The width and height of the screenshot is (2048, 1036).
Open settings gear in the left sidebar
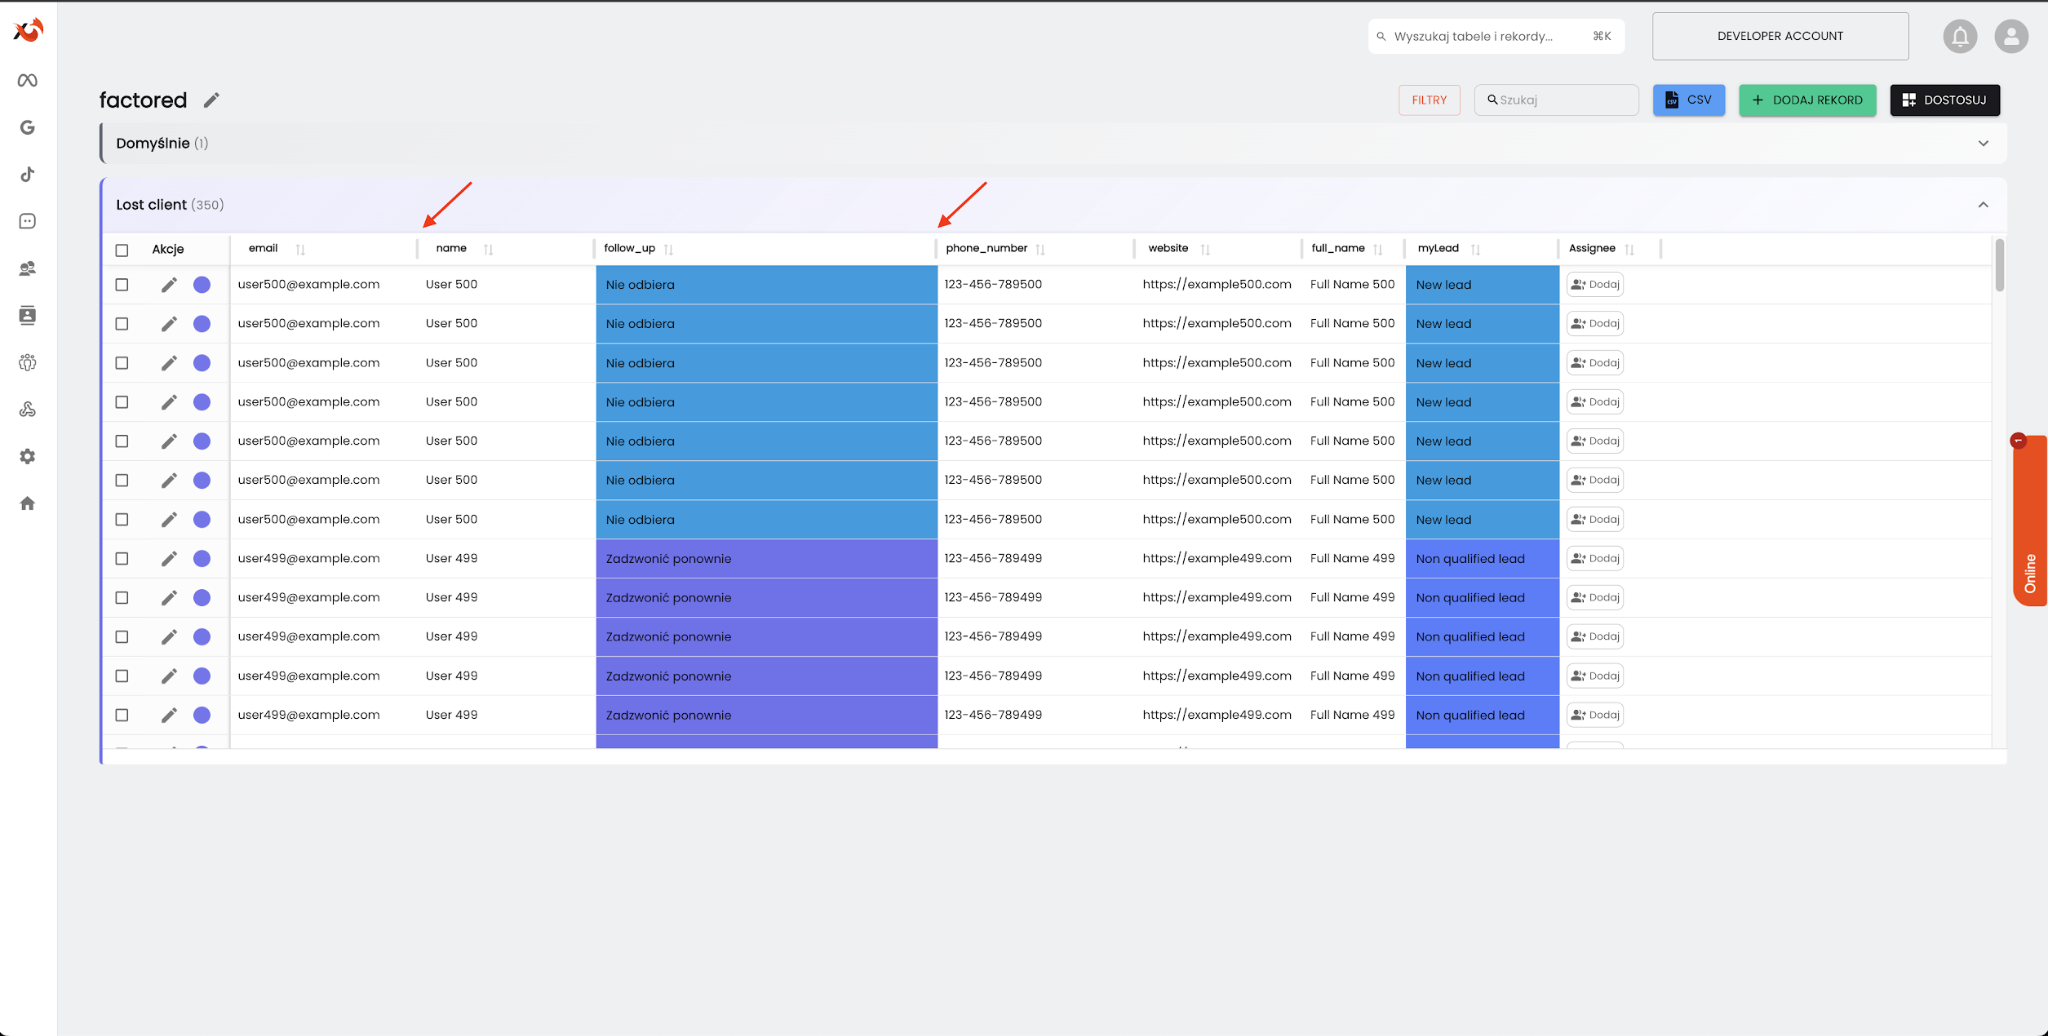[x=28, y=456]
